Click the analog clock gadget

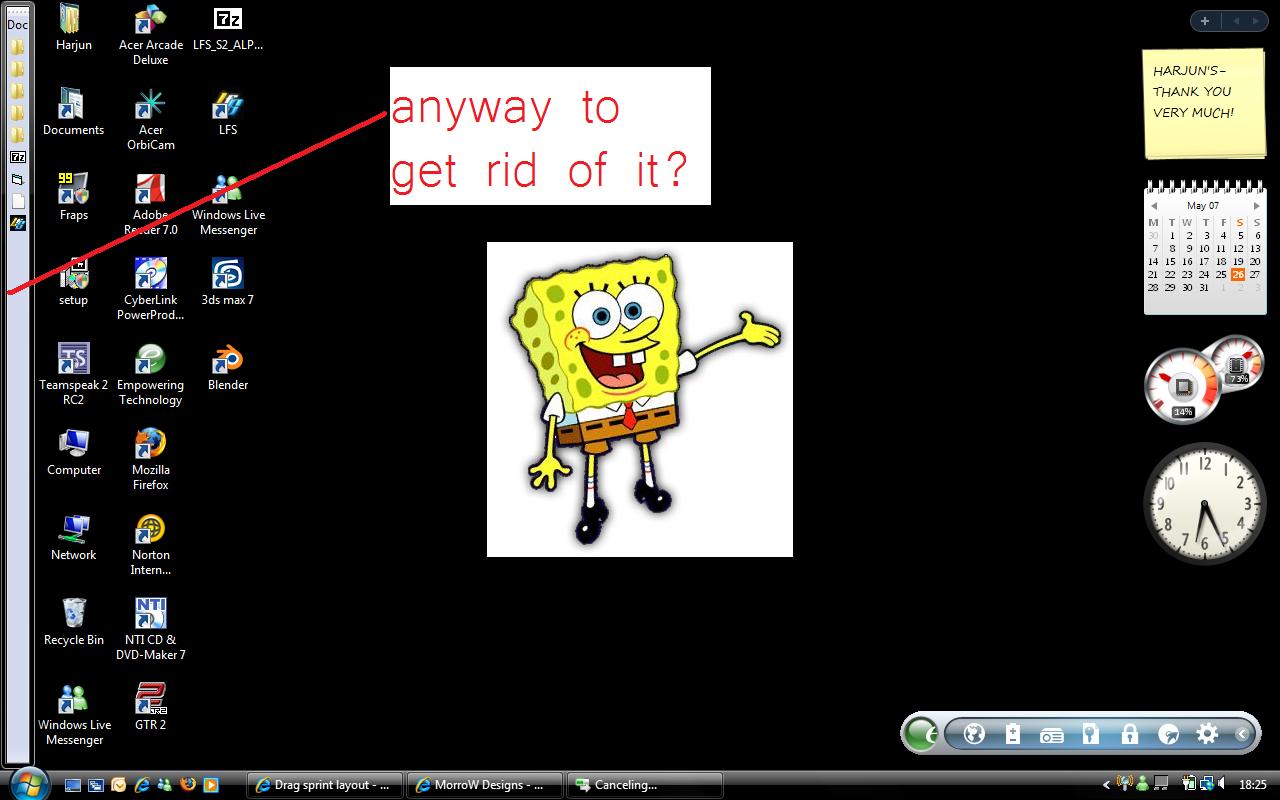[1204, 504]
